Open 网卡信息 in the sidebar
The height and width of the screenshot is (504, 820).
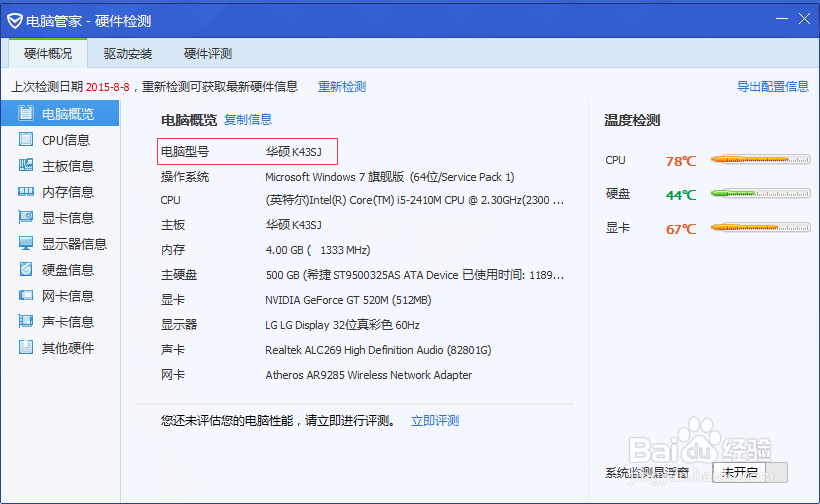60,296
